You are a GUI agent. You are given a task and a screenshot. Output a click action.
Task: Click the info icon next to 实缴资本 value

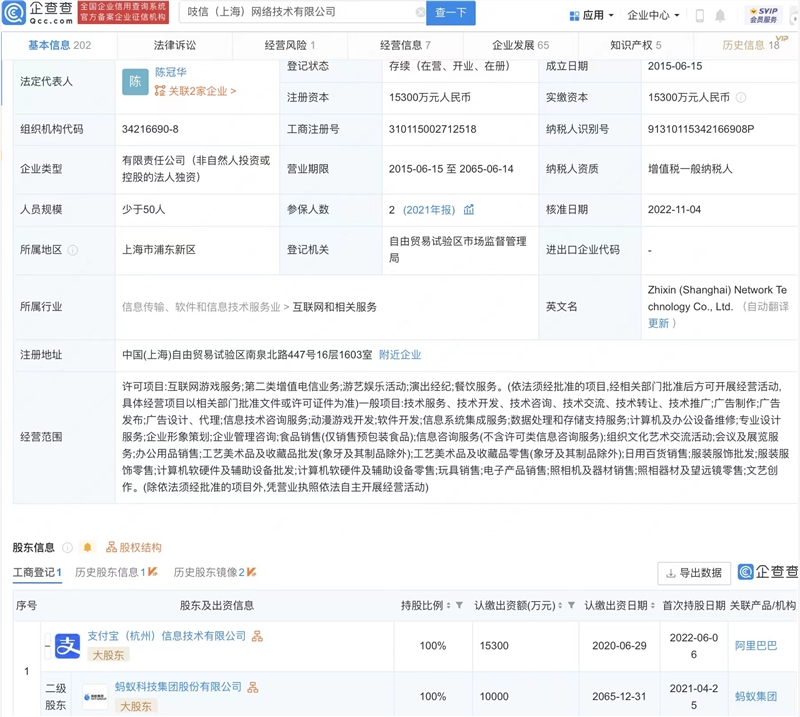tap(741, 97)
